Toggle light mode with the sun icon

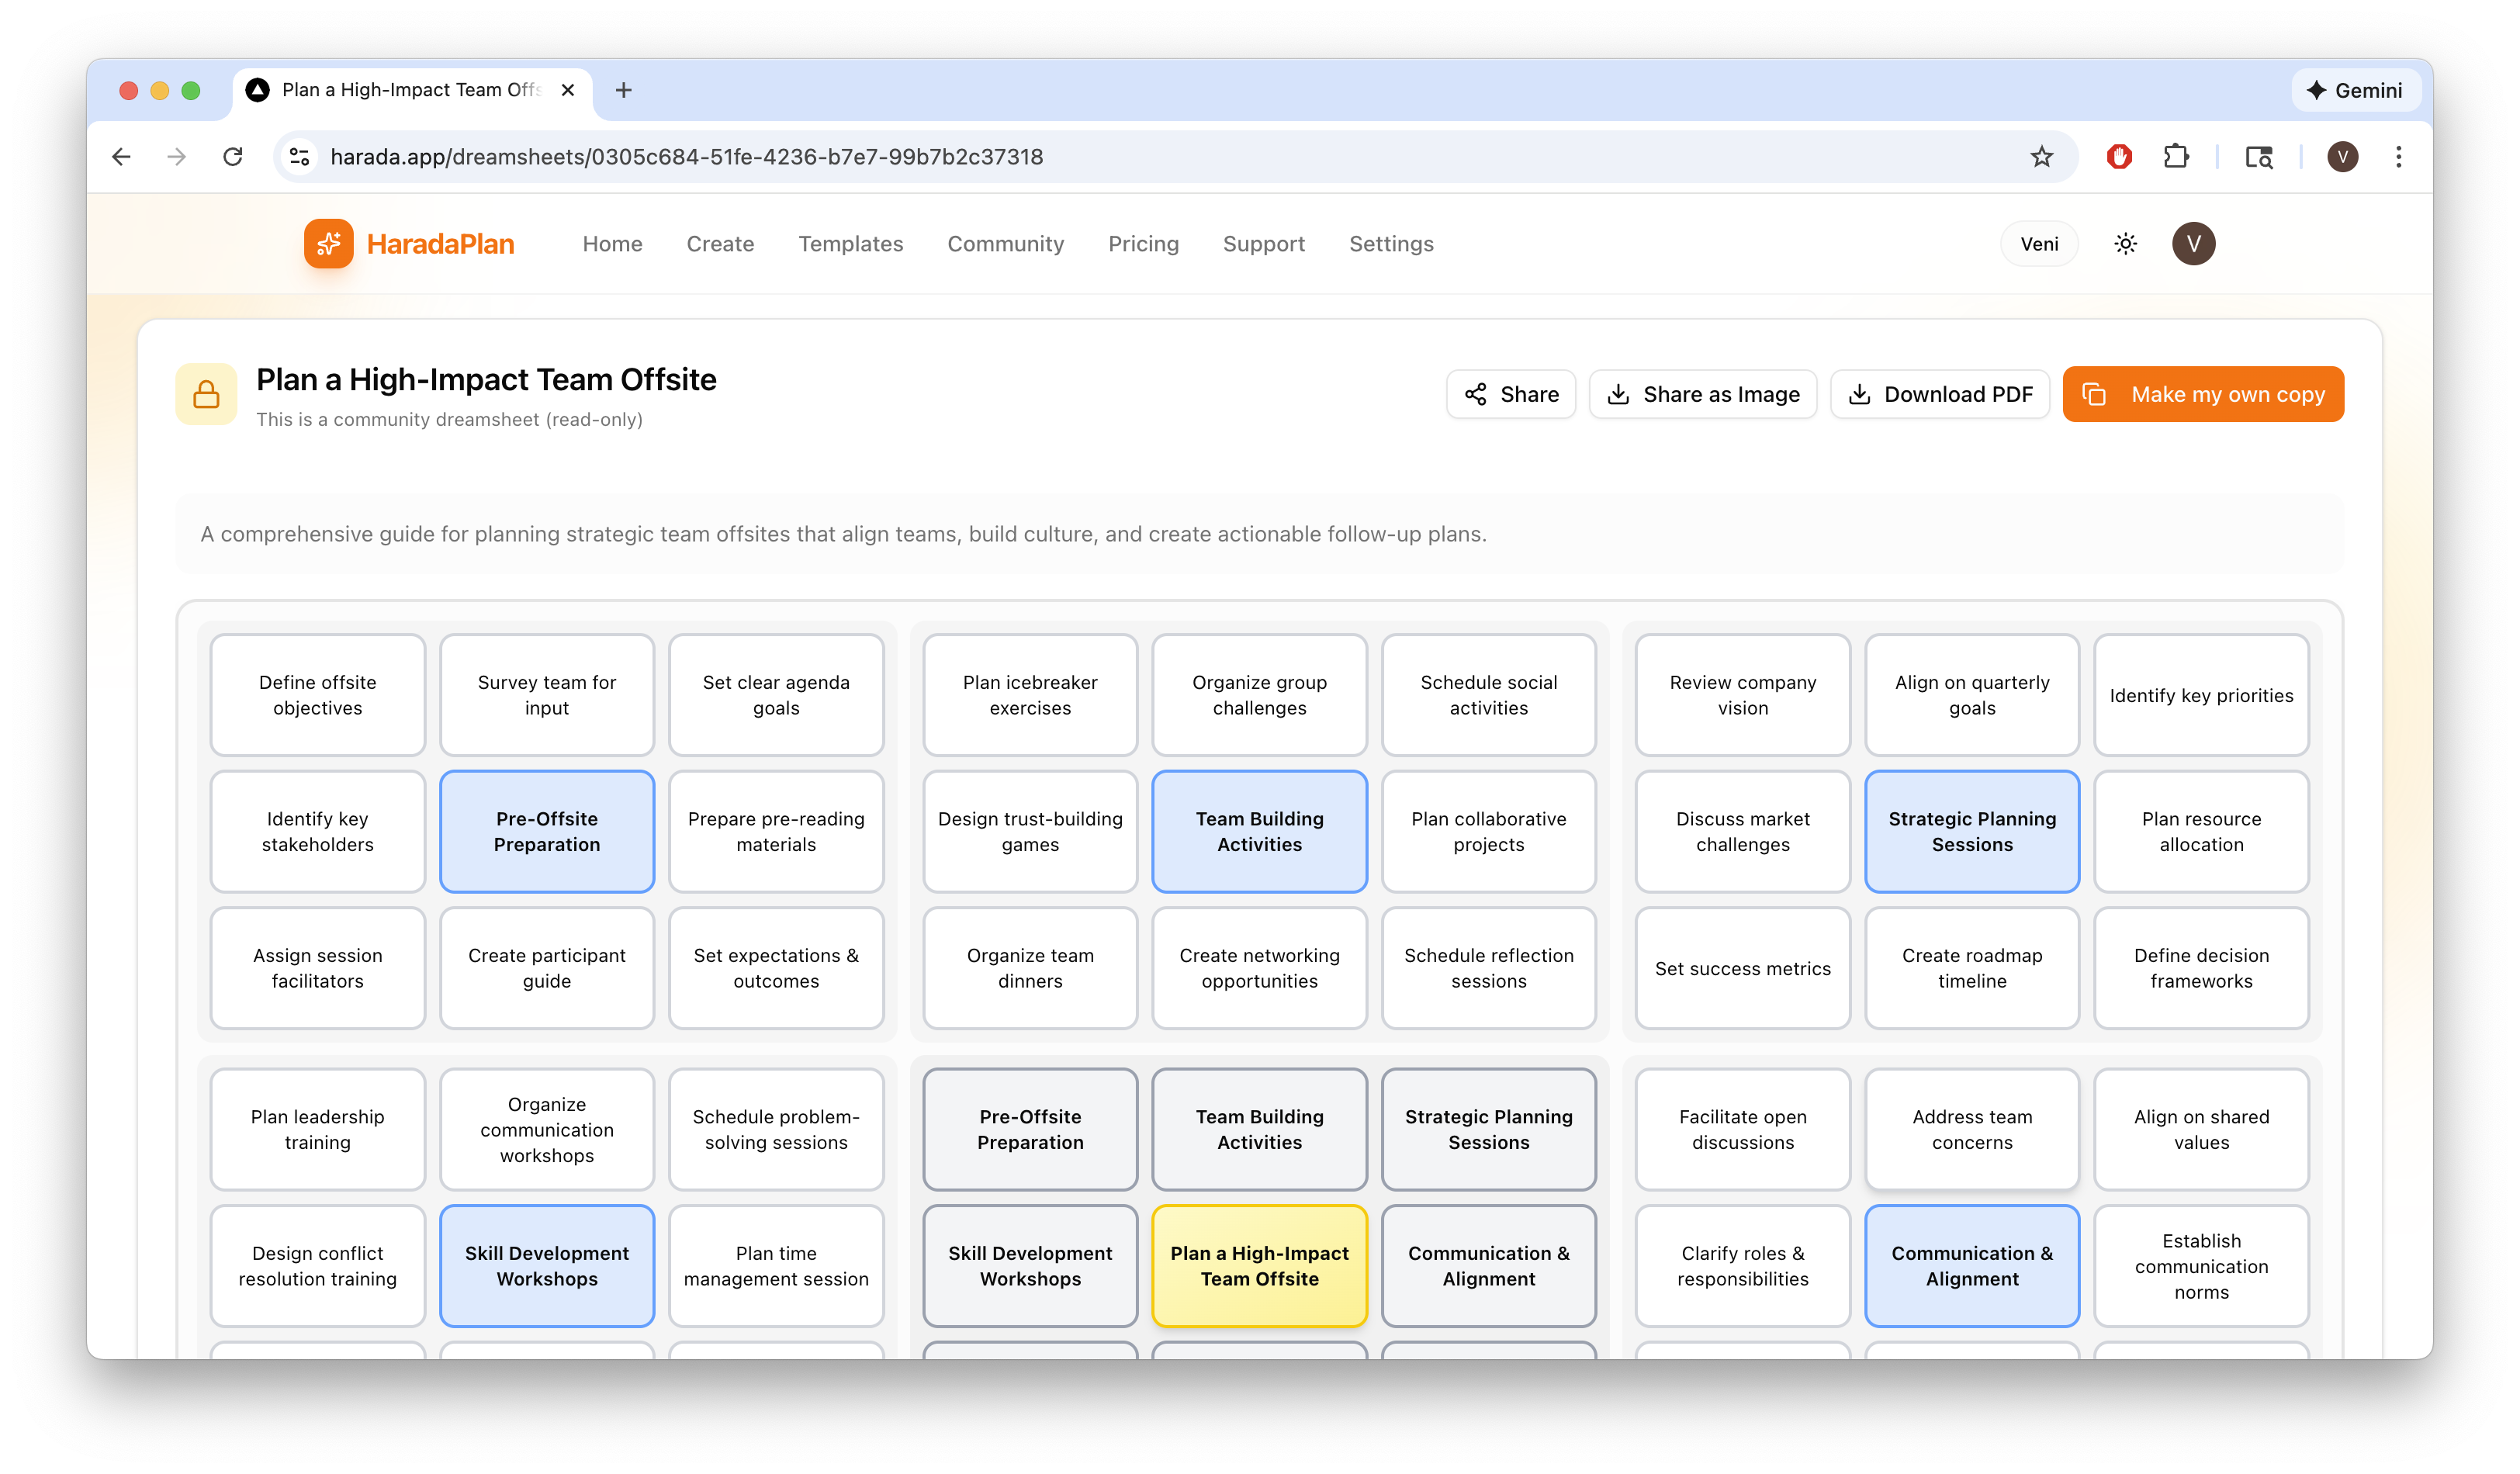click(2125, 243)
